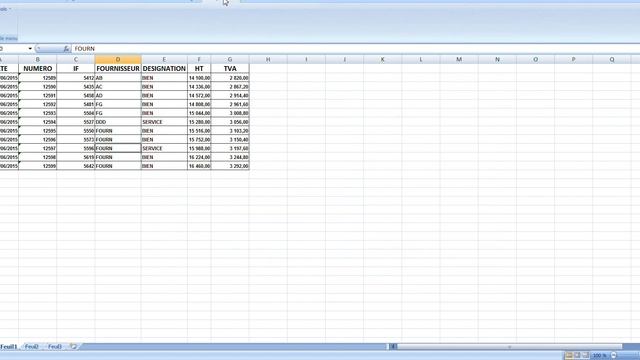This screenshot has width=640, height=360.
Task: Select the DESIGNATION header cell
Action: click(x=164, y=69)
